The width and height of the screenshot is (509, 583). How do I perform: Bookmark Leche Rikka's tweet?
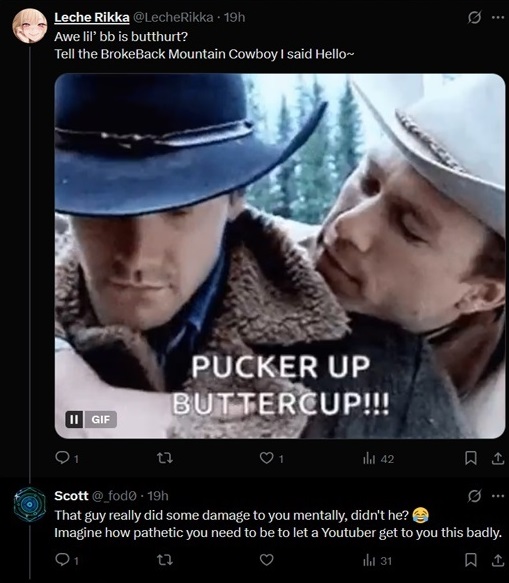[x=471, y=458]
